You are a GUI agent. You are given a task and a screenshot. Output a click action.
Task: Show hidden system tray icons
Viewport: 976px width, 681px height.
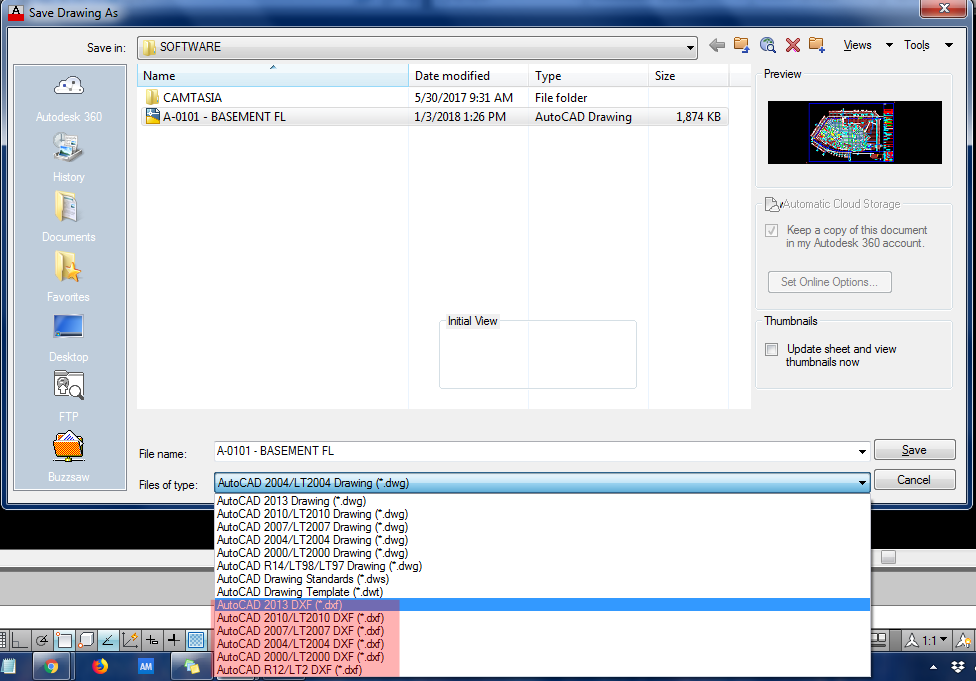point(933,667)
